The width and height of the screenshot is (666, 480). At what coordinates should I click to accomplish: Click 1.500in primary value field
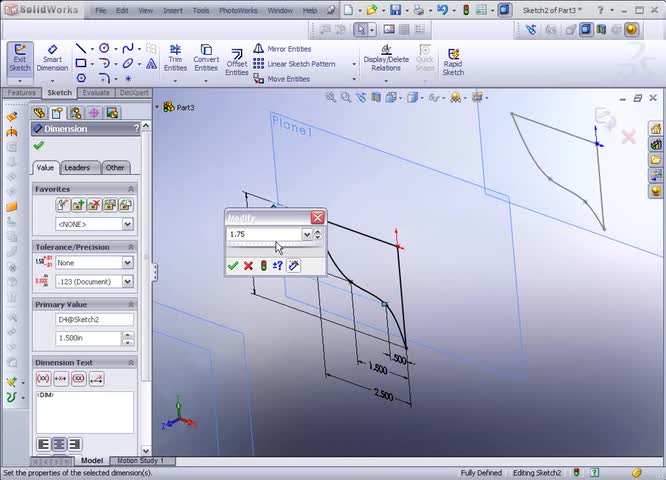coord(88,338)
